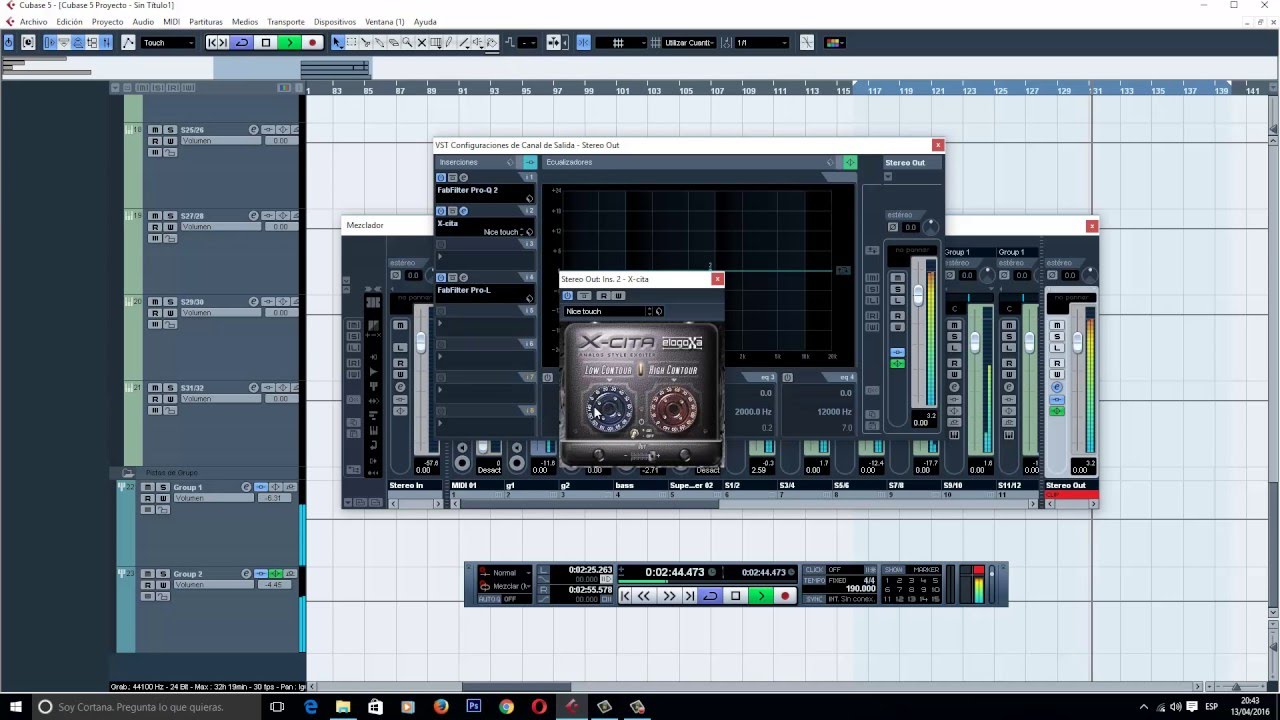Mute Stereo Out channel in mixer

click(1056, 325)
